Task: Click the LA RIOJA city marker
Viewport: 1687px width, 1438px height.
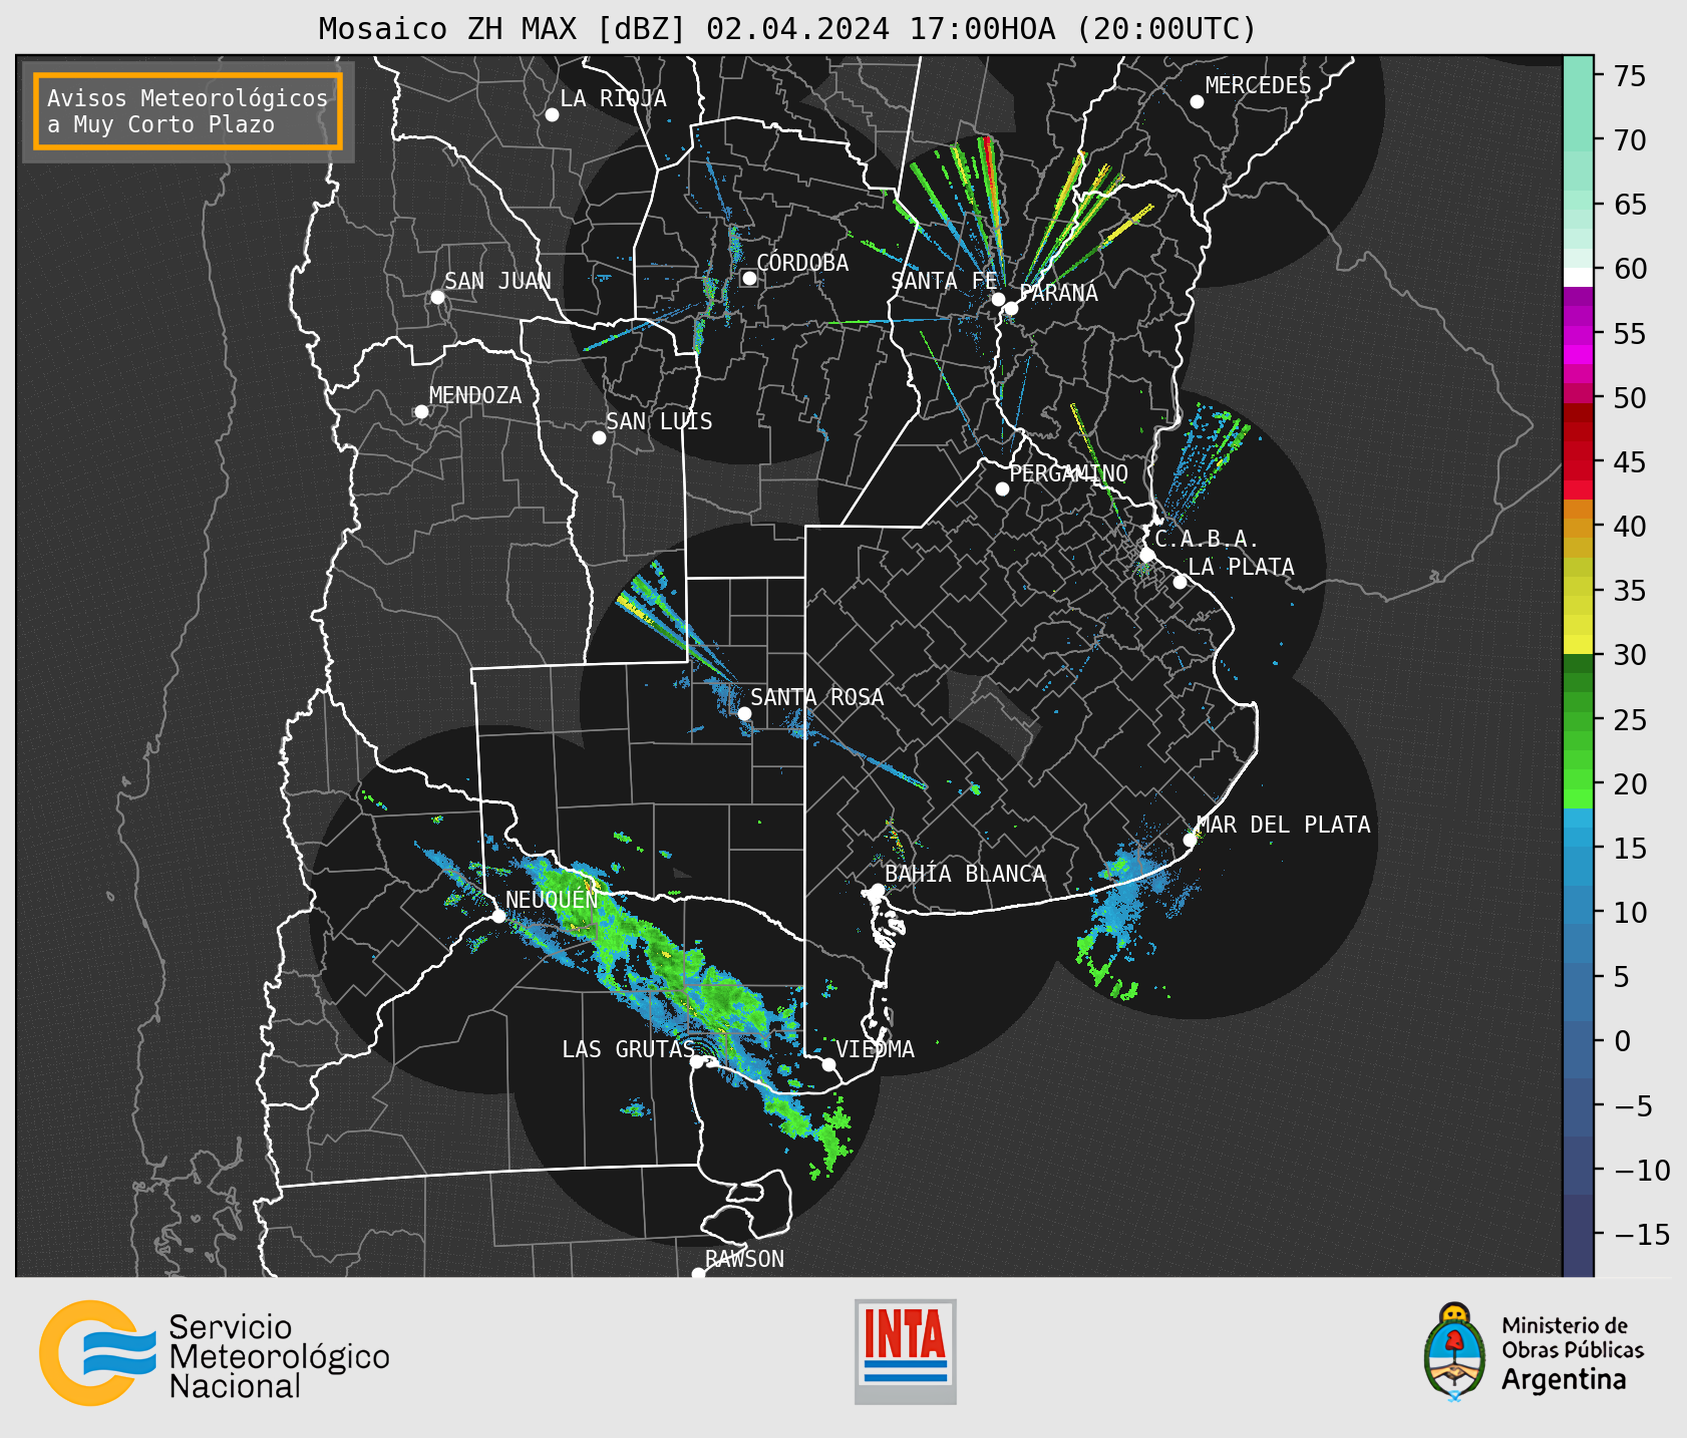Action: pos(552,115)
